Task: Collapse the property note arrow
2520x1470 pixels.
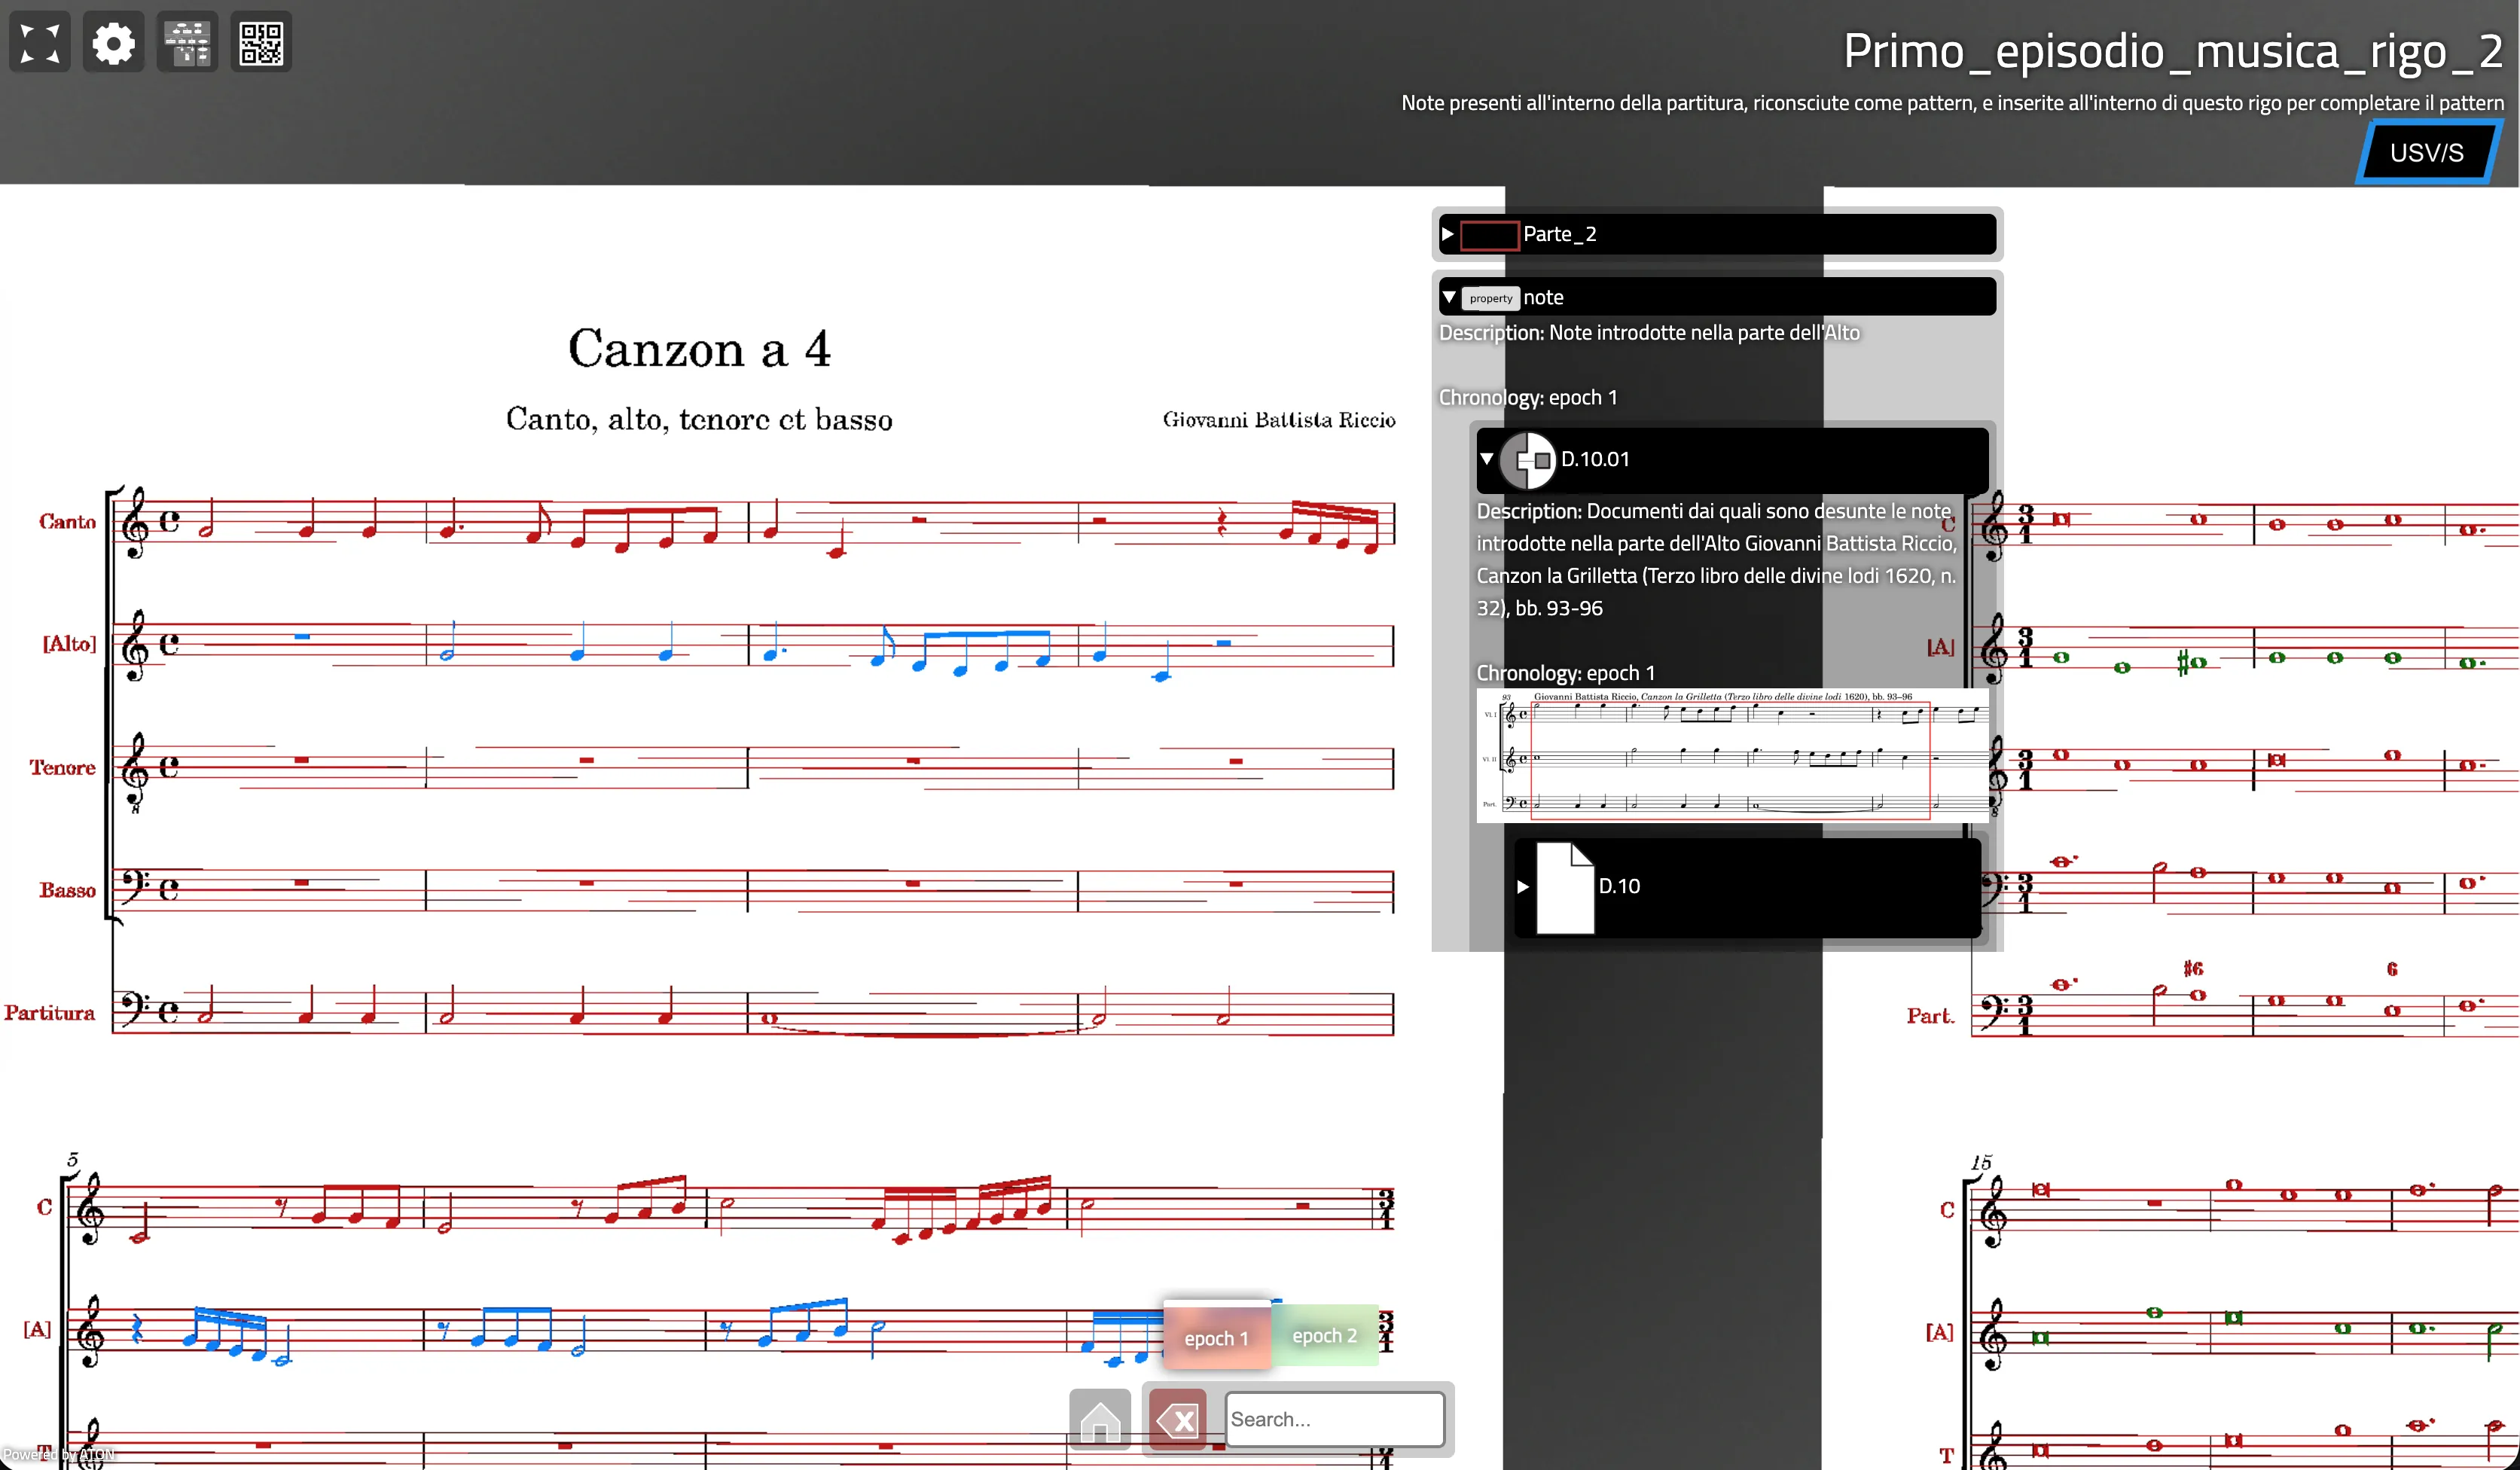Action: [1449, 297]
